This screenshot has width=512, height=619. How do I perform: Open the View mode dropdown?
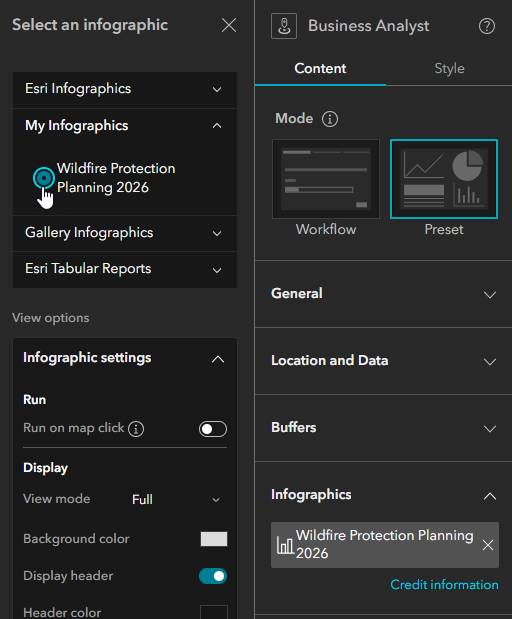tap(176, 500)
